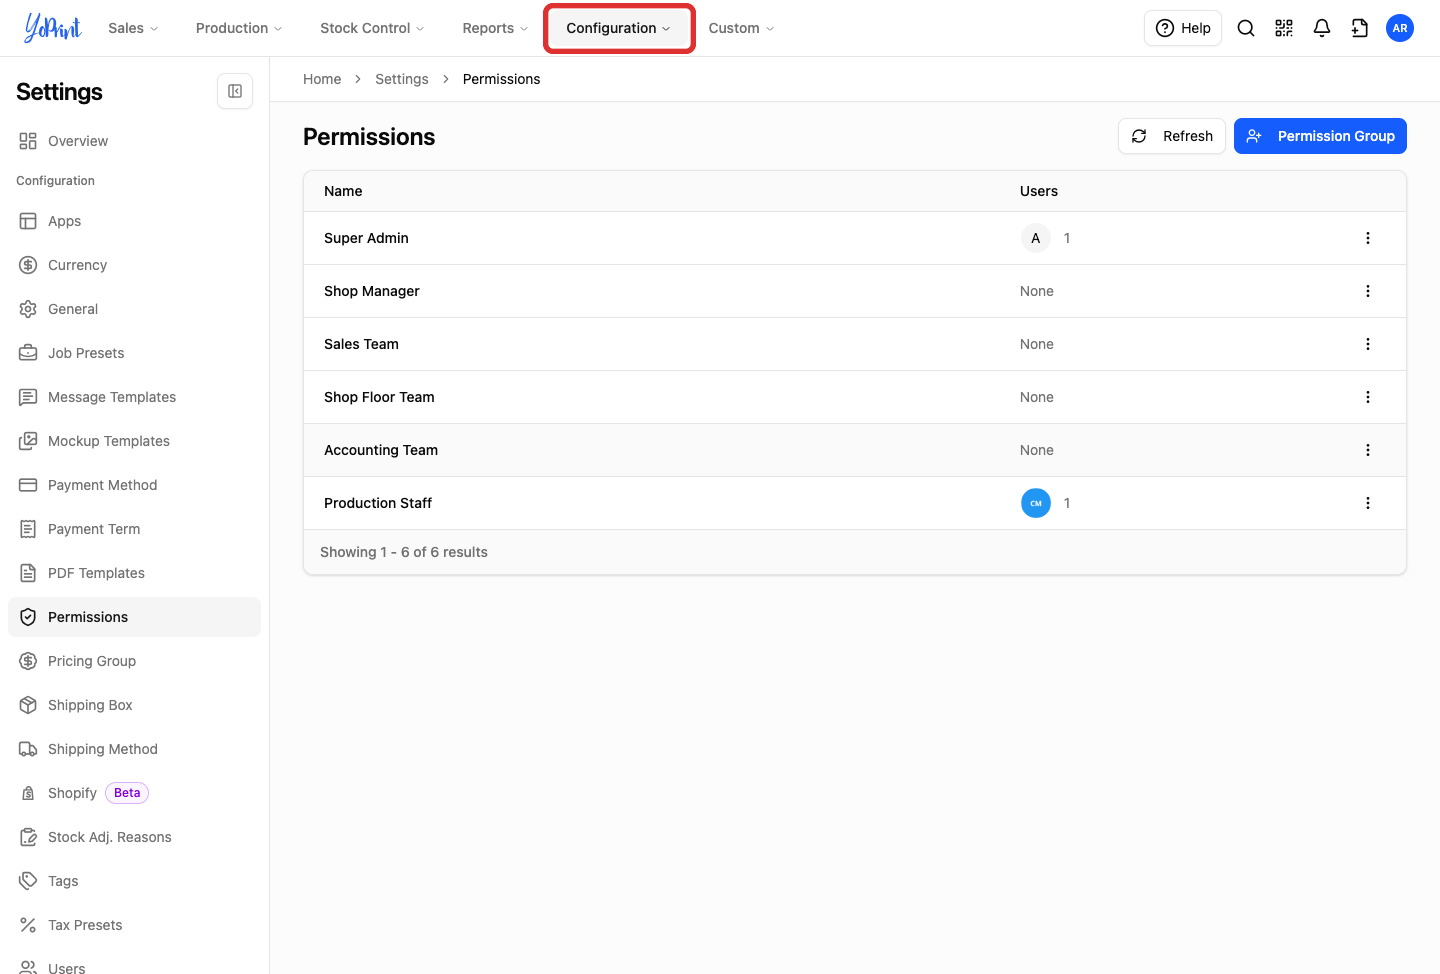
Task: Click the Currency dollar icon
Action: point(28,265)
